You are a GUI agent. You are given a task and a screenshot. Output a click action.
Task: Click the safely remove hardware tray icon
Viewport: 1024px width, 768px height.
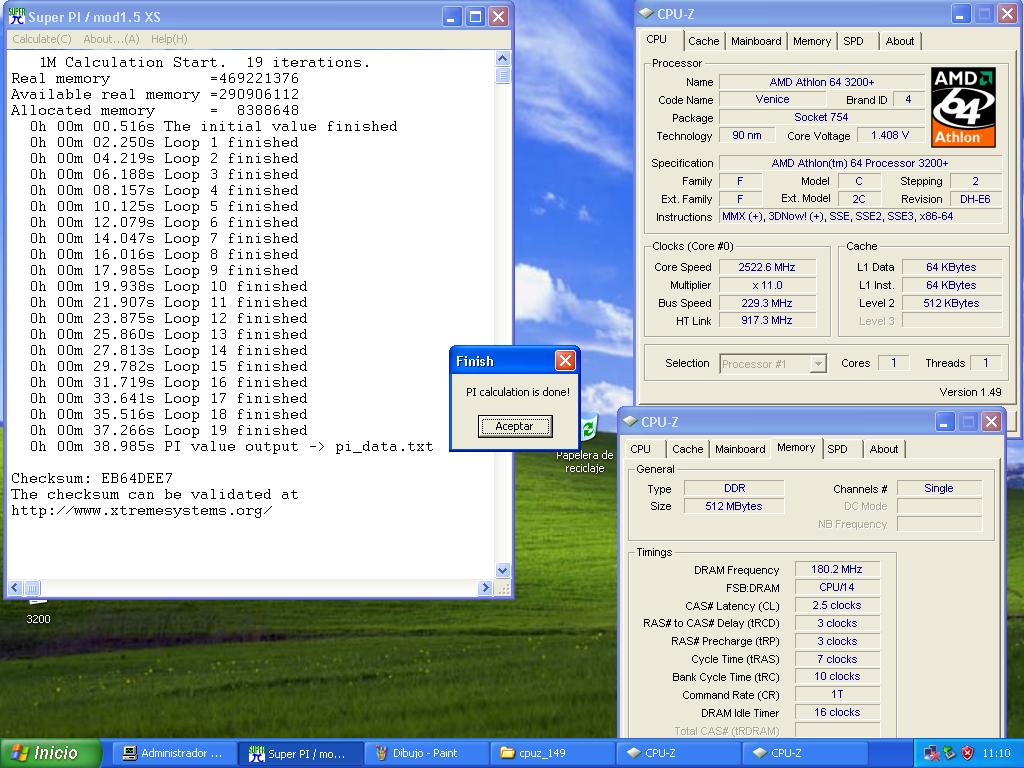[950, 753]
